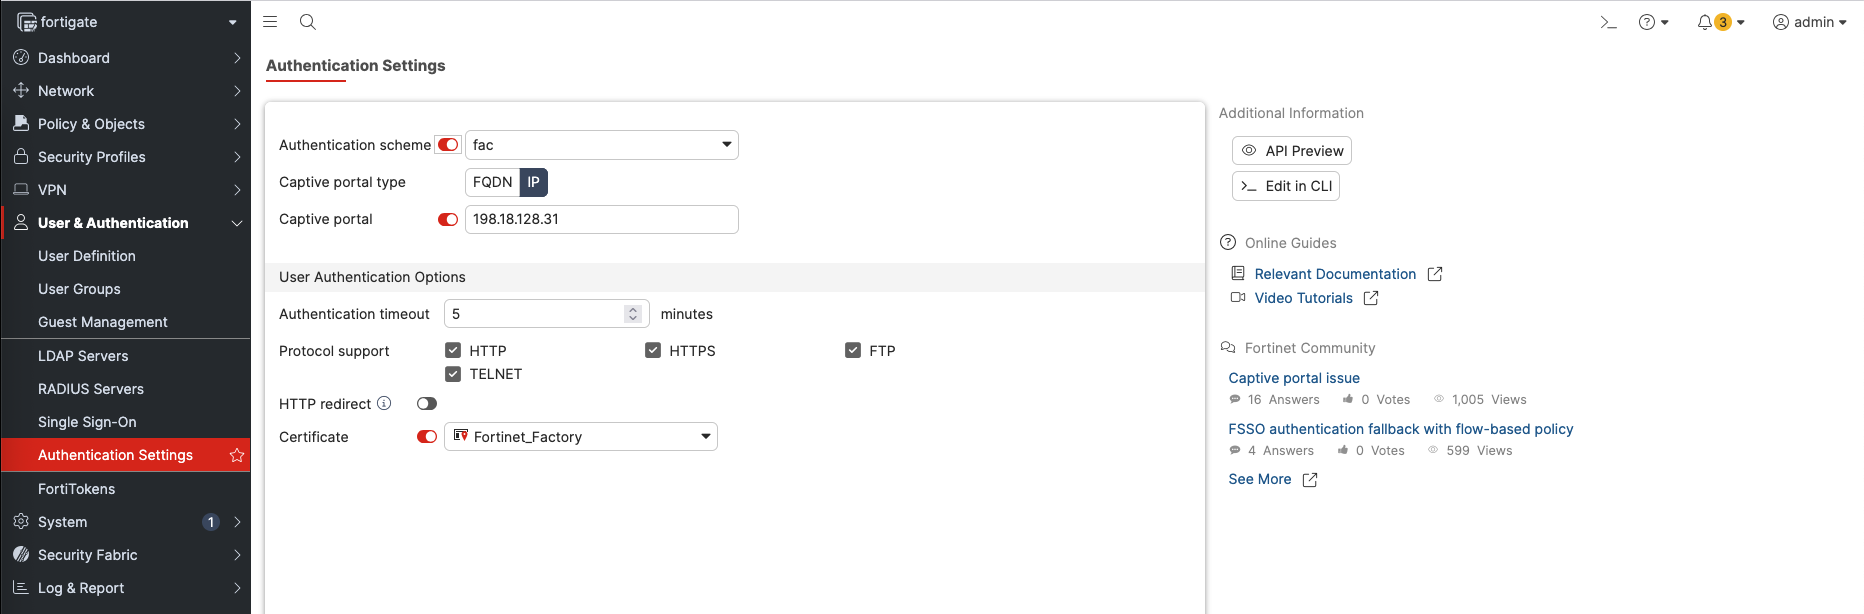This screenshot has height=614, width=1864.
Task: Enable the HTTP redirect switch
Action: click(427, 404)
